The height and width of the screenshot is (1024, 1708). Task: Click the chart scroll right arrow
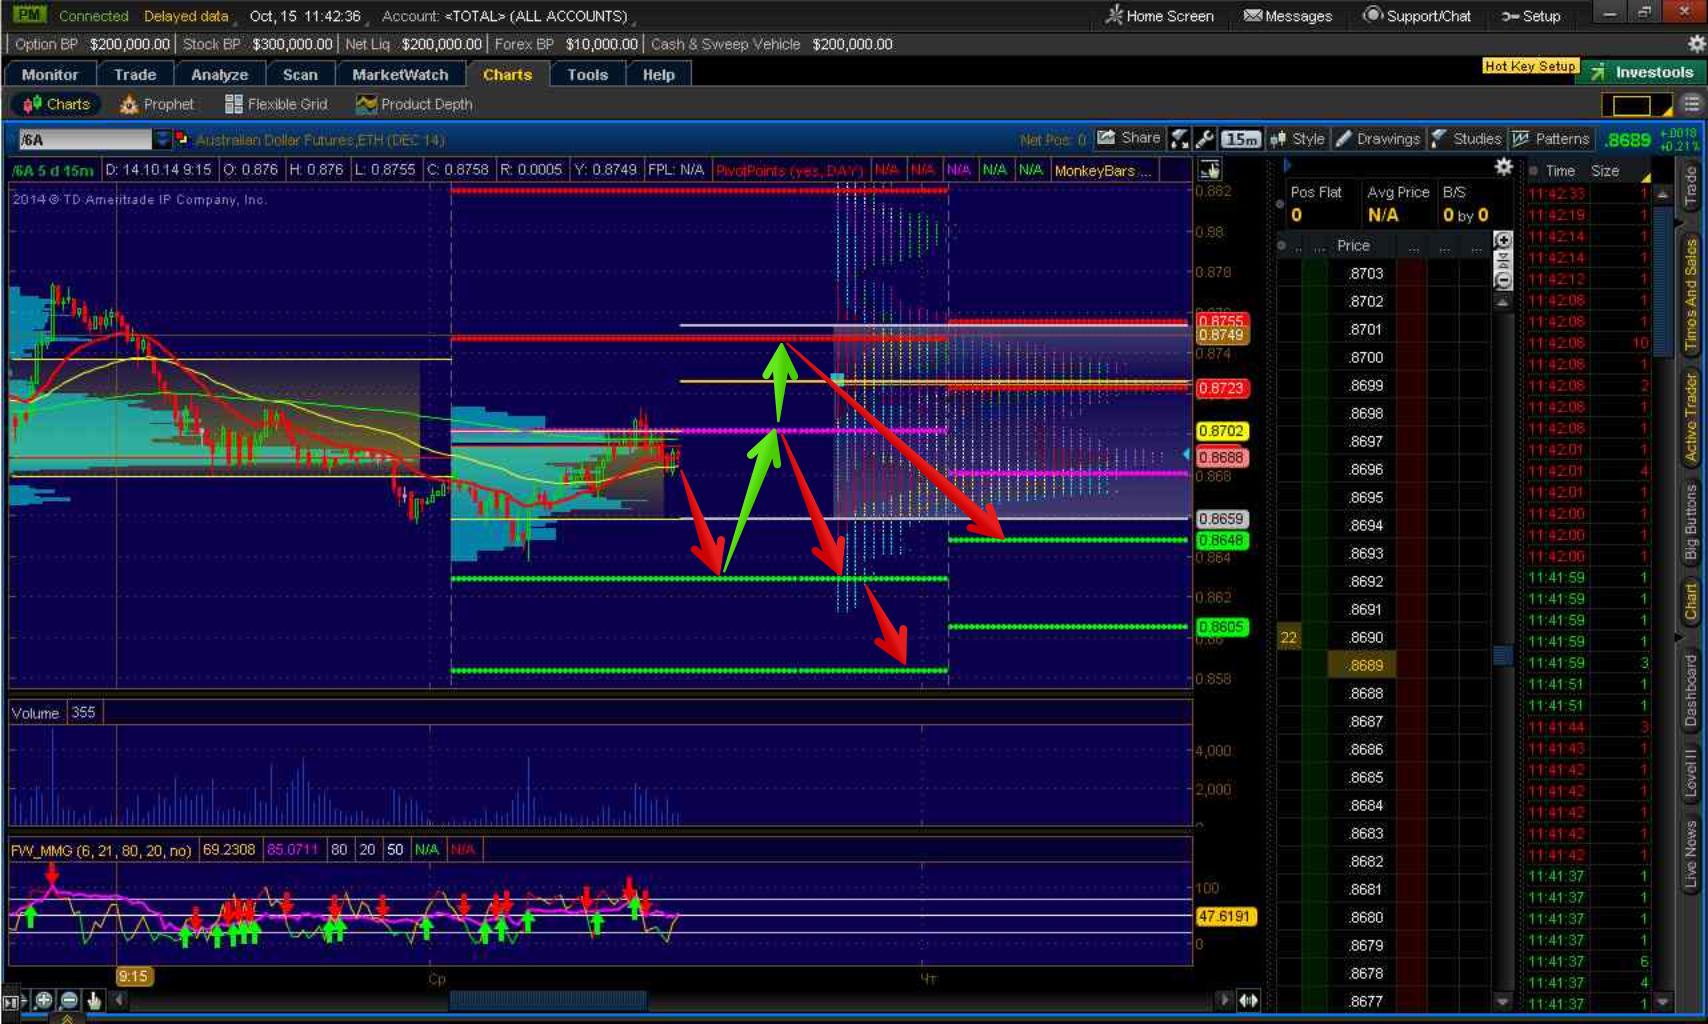tap(1224, 999)
